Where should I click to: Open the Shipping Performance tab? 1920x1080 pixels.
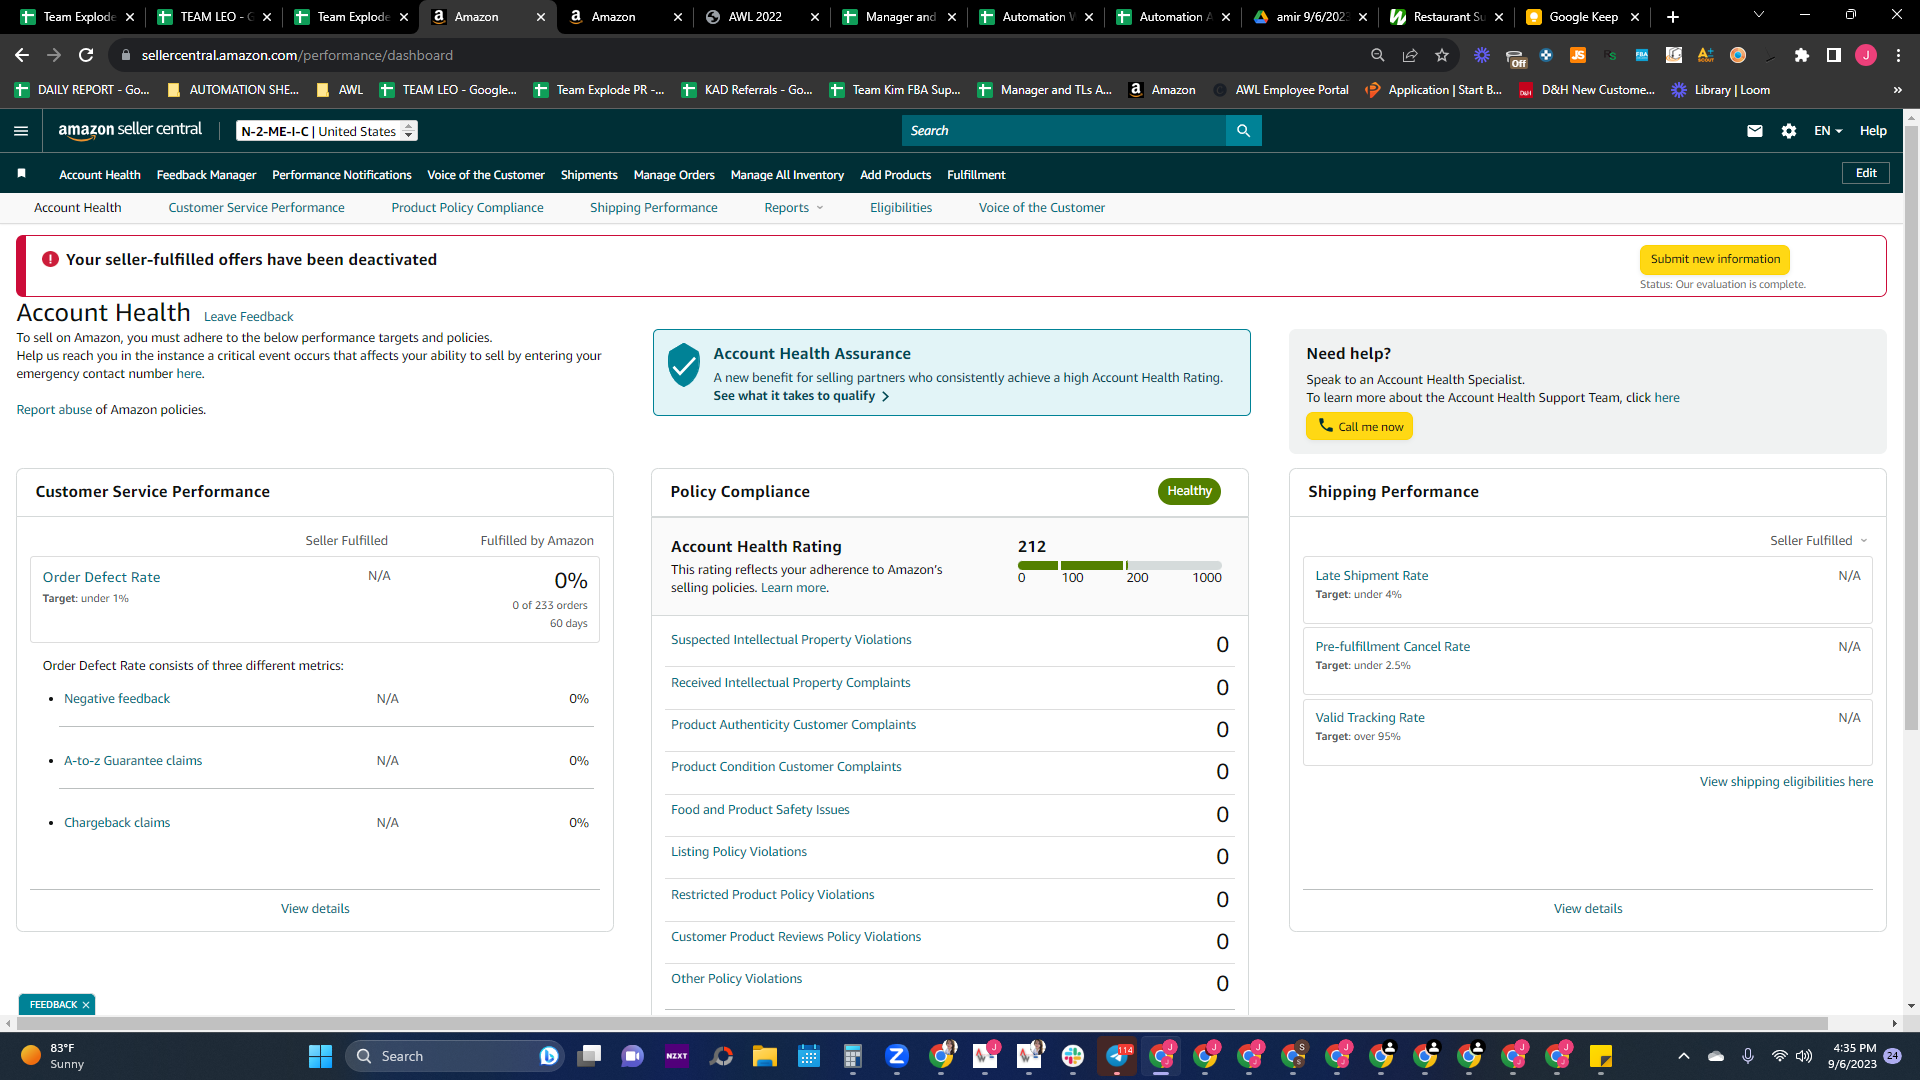point(654,208)
